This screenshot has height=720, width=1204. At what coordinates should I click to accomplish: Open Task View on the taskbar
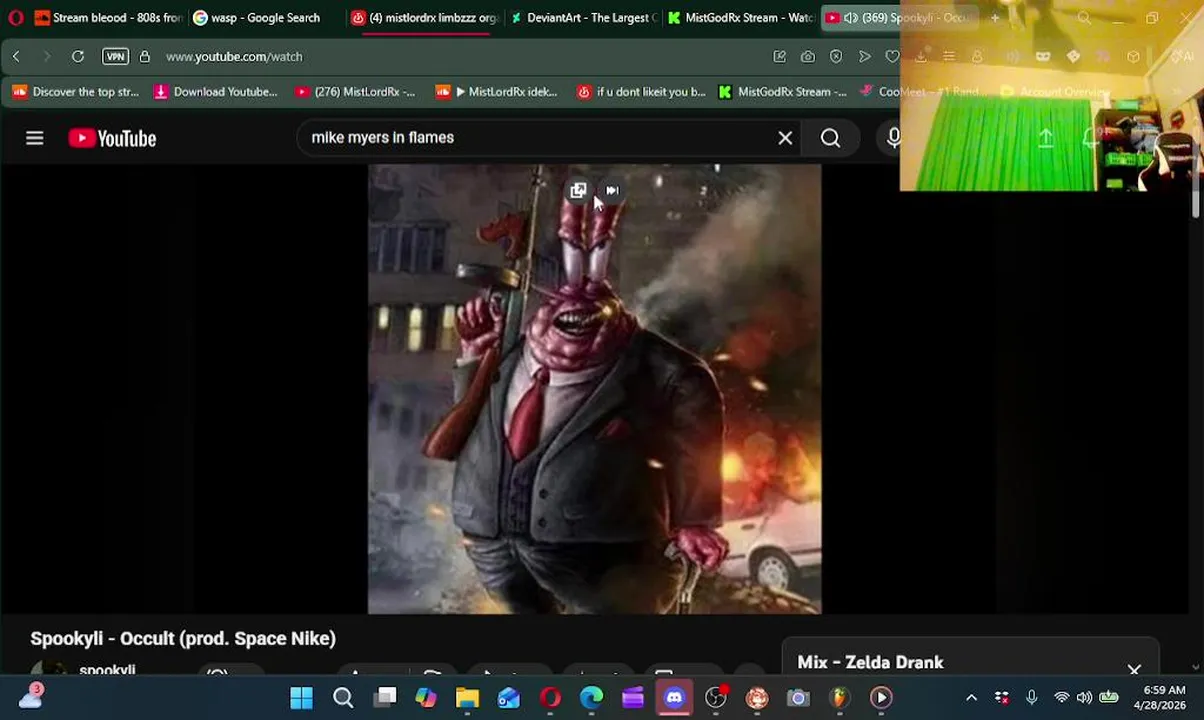pyautogui.click(x=385, y=697)
